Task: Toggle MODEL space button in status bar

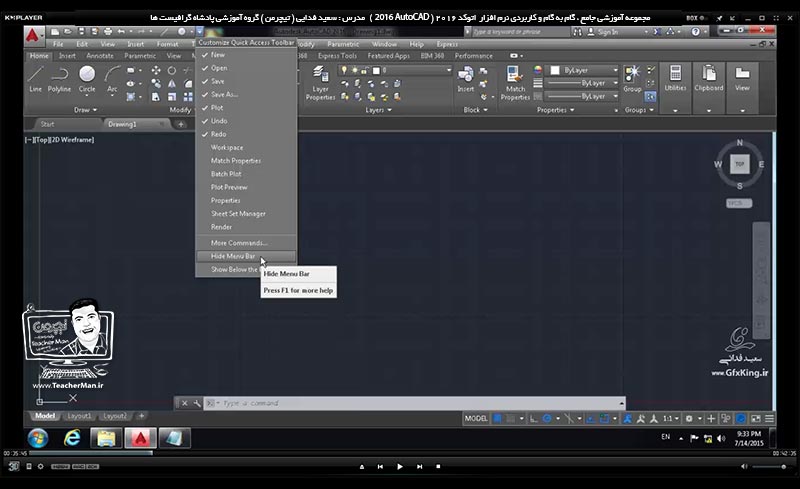Action: coord(476,419)
